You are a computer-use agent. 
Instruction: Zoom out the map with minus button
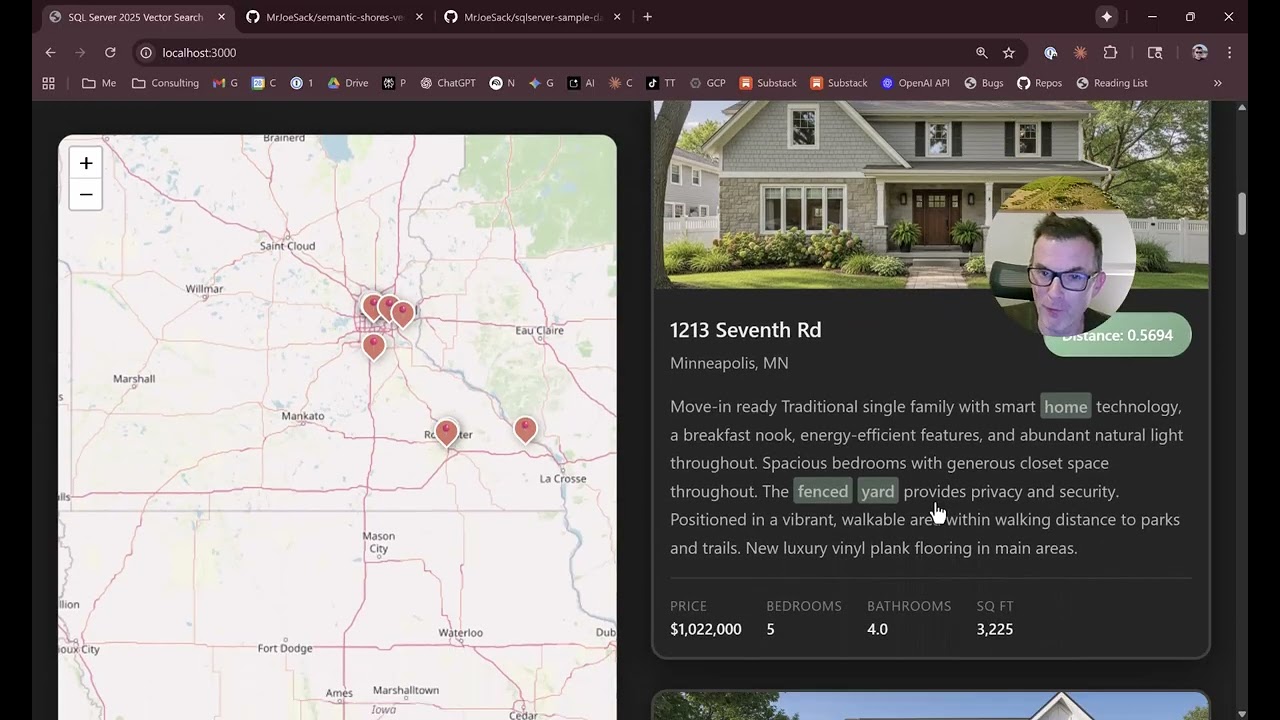[x=86, y=195]
